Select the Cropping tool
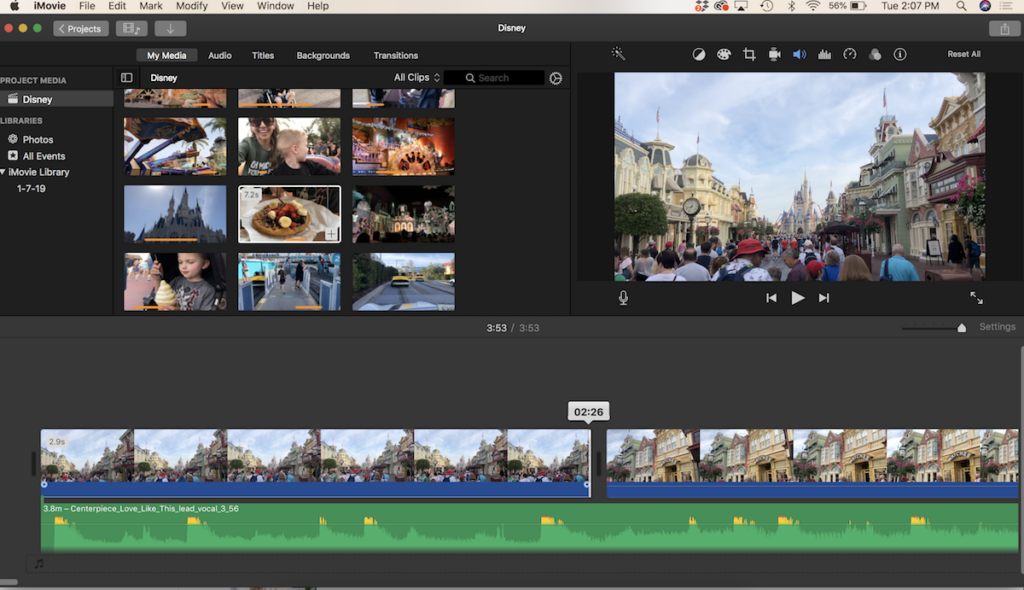Image resolution: width=1024 pixels, height=590 pixels. pyautogui.click(x=749, y=54)
